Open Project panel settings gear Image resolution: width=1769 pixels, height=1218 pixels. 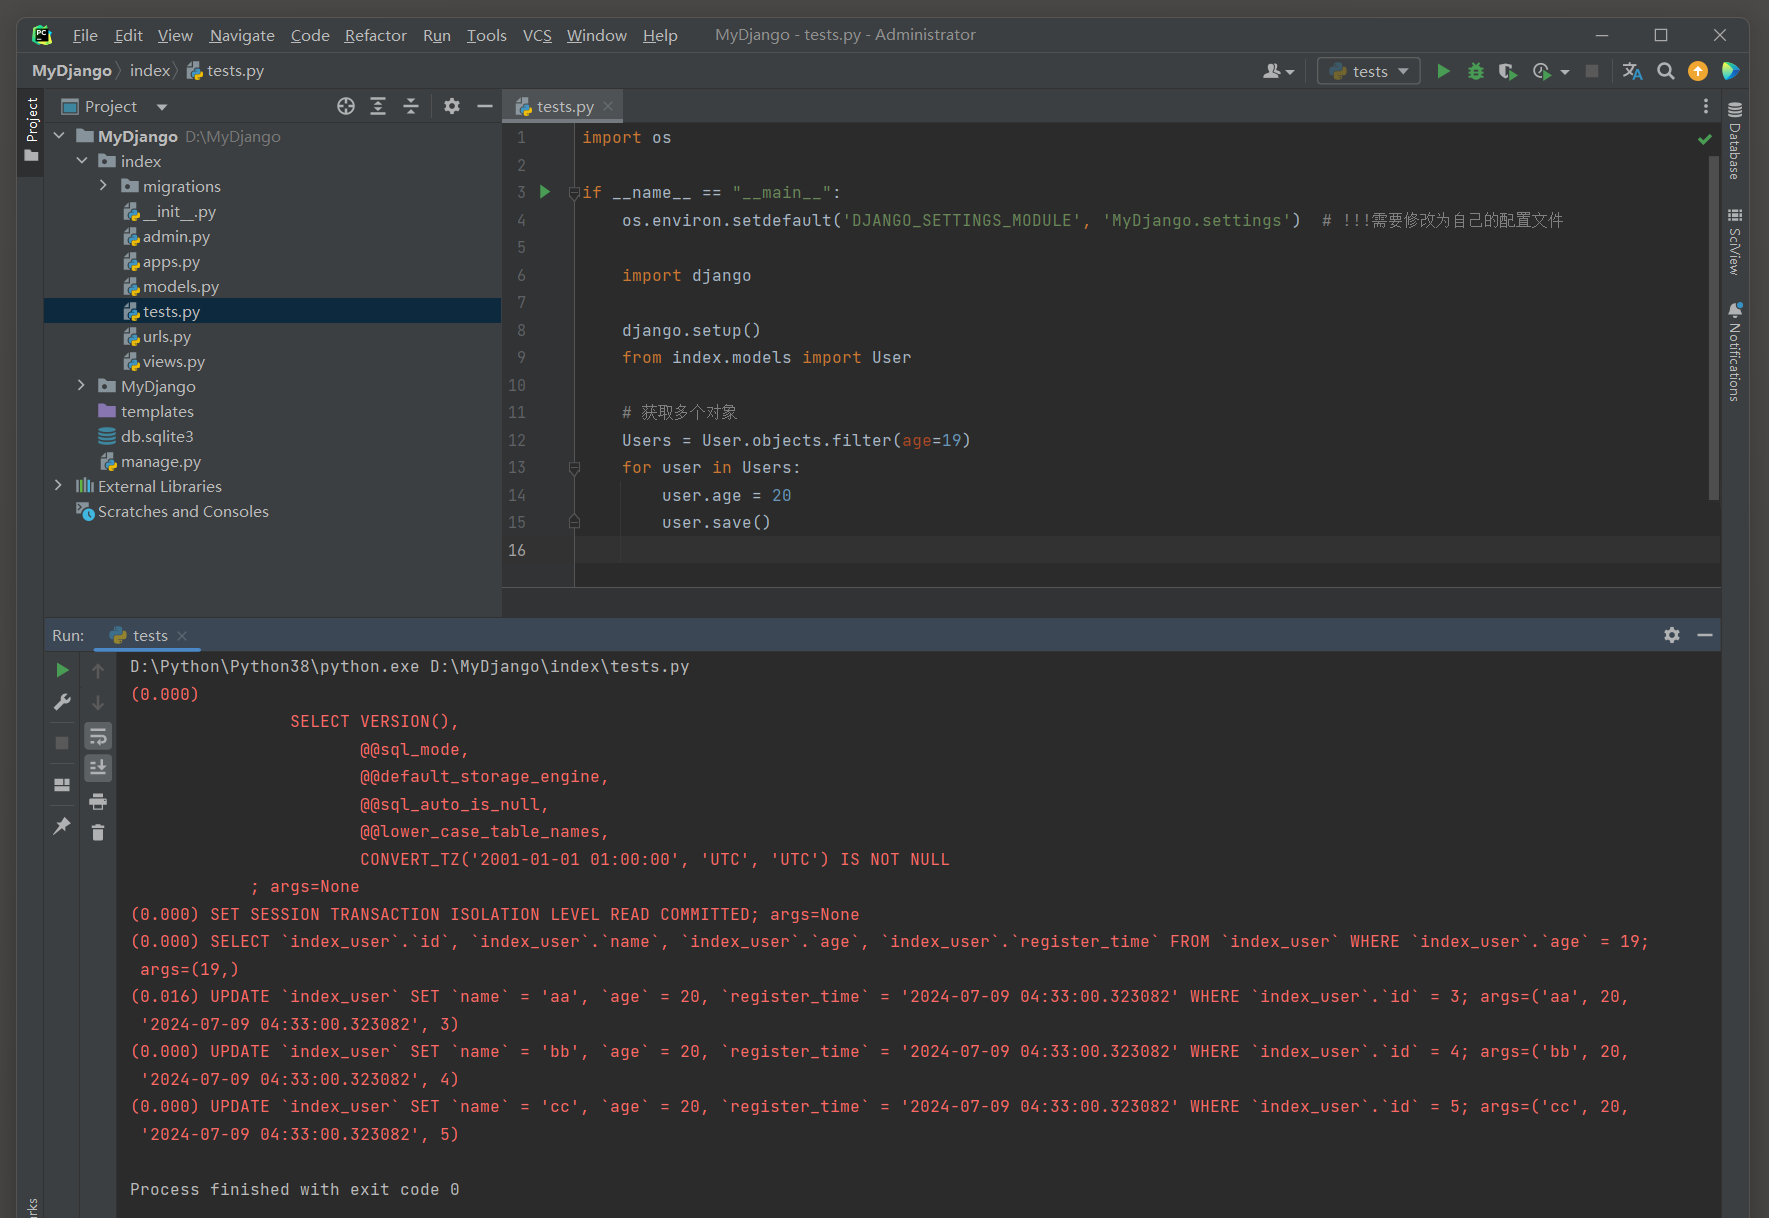tap(452, 106)
